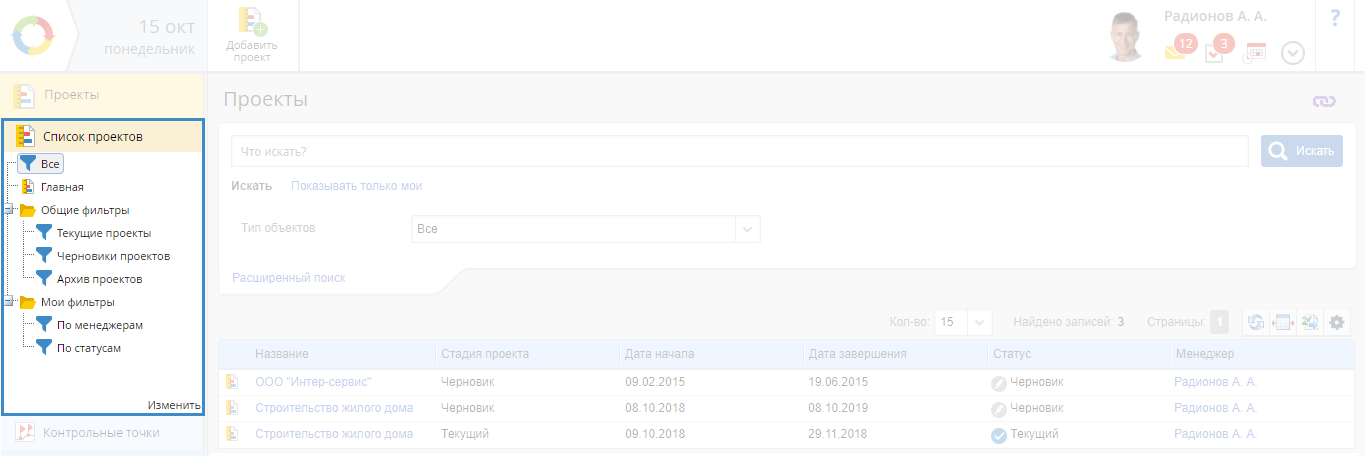Open project ООО "Интер-сервис" link
1365x456 pixels.
(x=313, y=381)
